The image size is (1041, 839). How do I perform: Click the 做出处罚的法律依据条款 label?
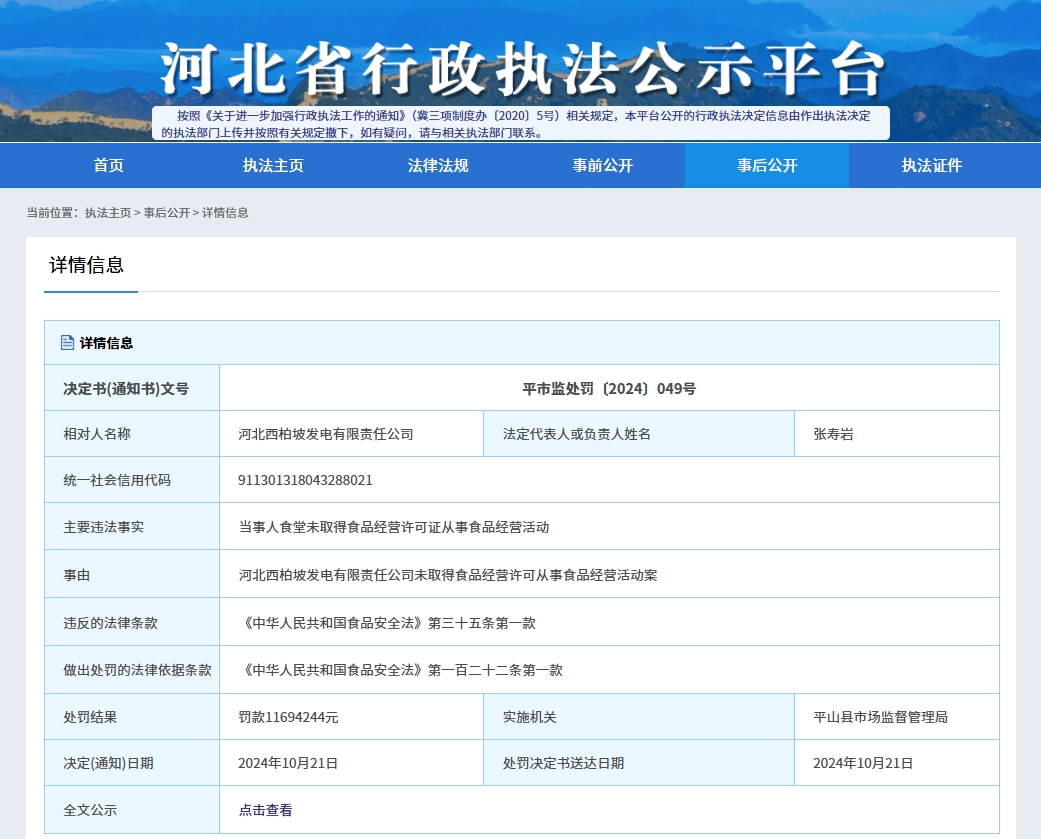pyautogui.click(x=137, y=670)
